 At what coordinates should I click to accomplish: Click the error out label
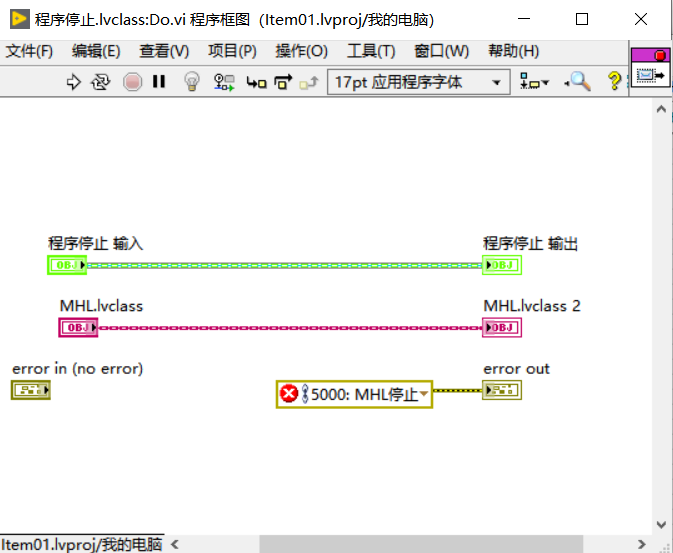[516, 369]
